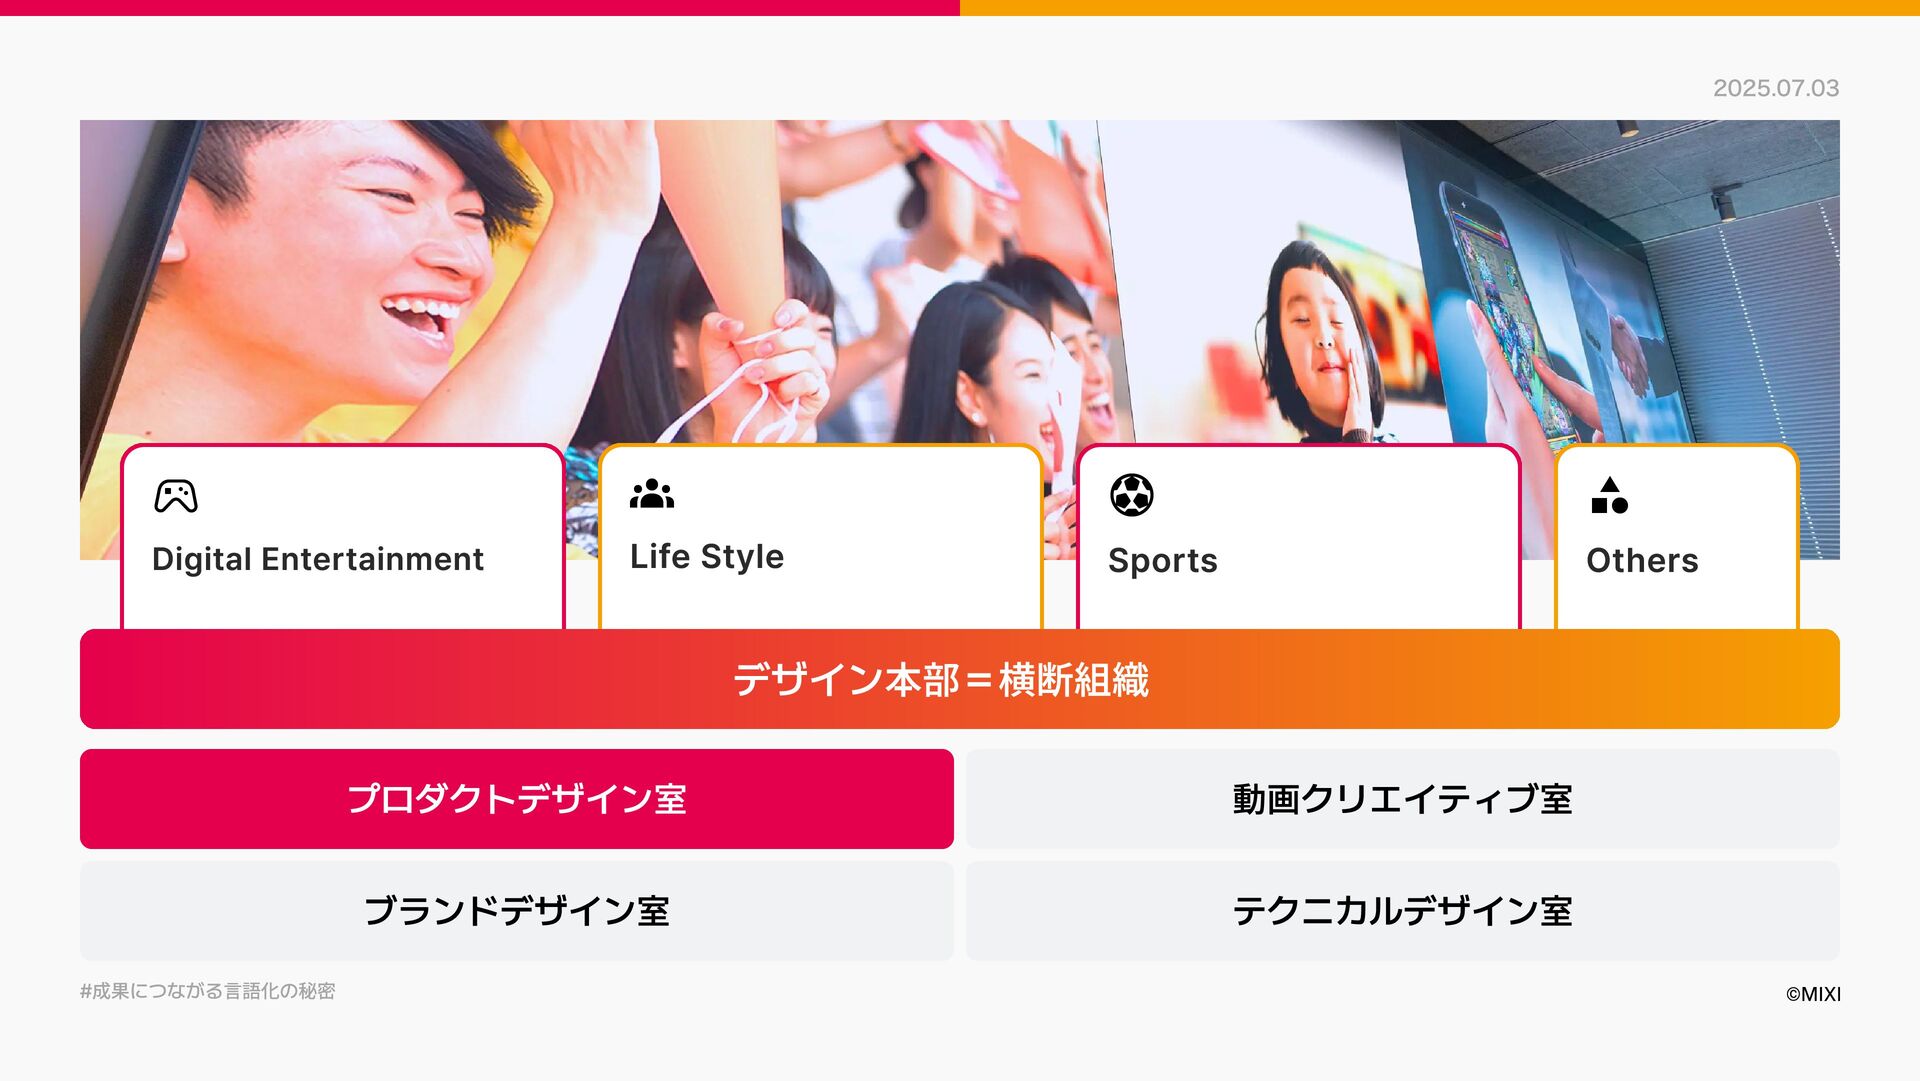Choose the テクニカルデザイン室 box
Screen dimensions: 1920x1081
(x=1403, y=911)
